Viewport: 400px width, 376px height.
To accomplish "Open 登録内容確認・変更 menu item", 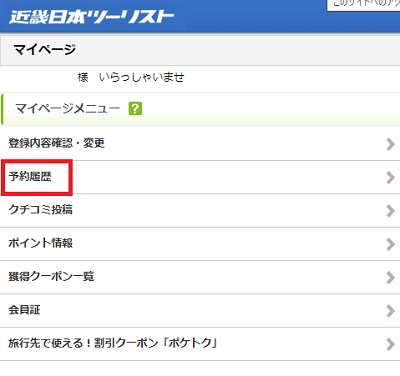I will (x=200, y=144).
